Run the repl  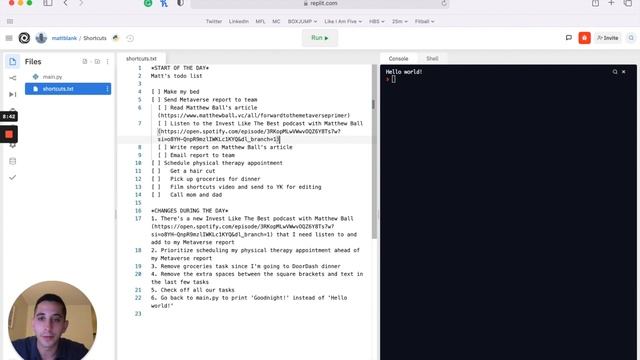pyautogui.click(x=320, y=38)
